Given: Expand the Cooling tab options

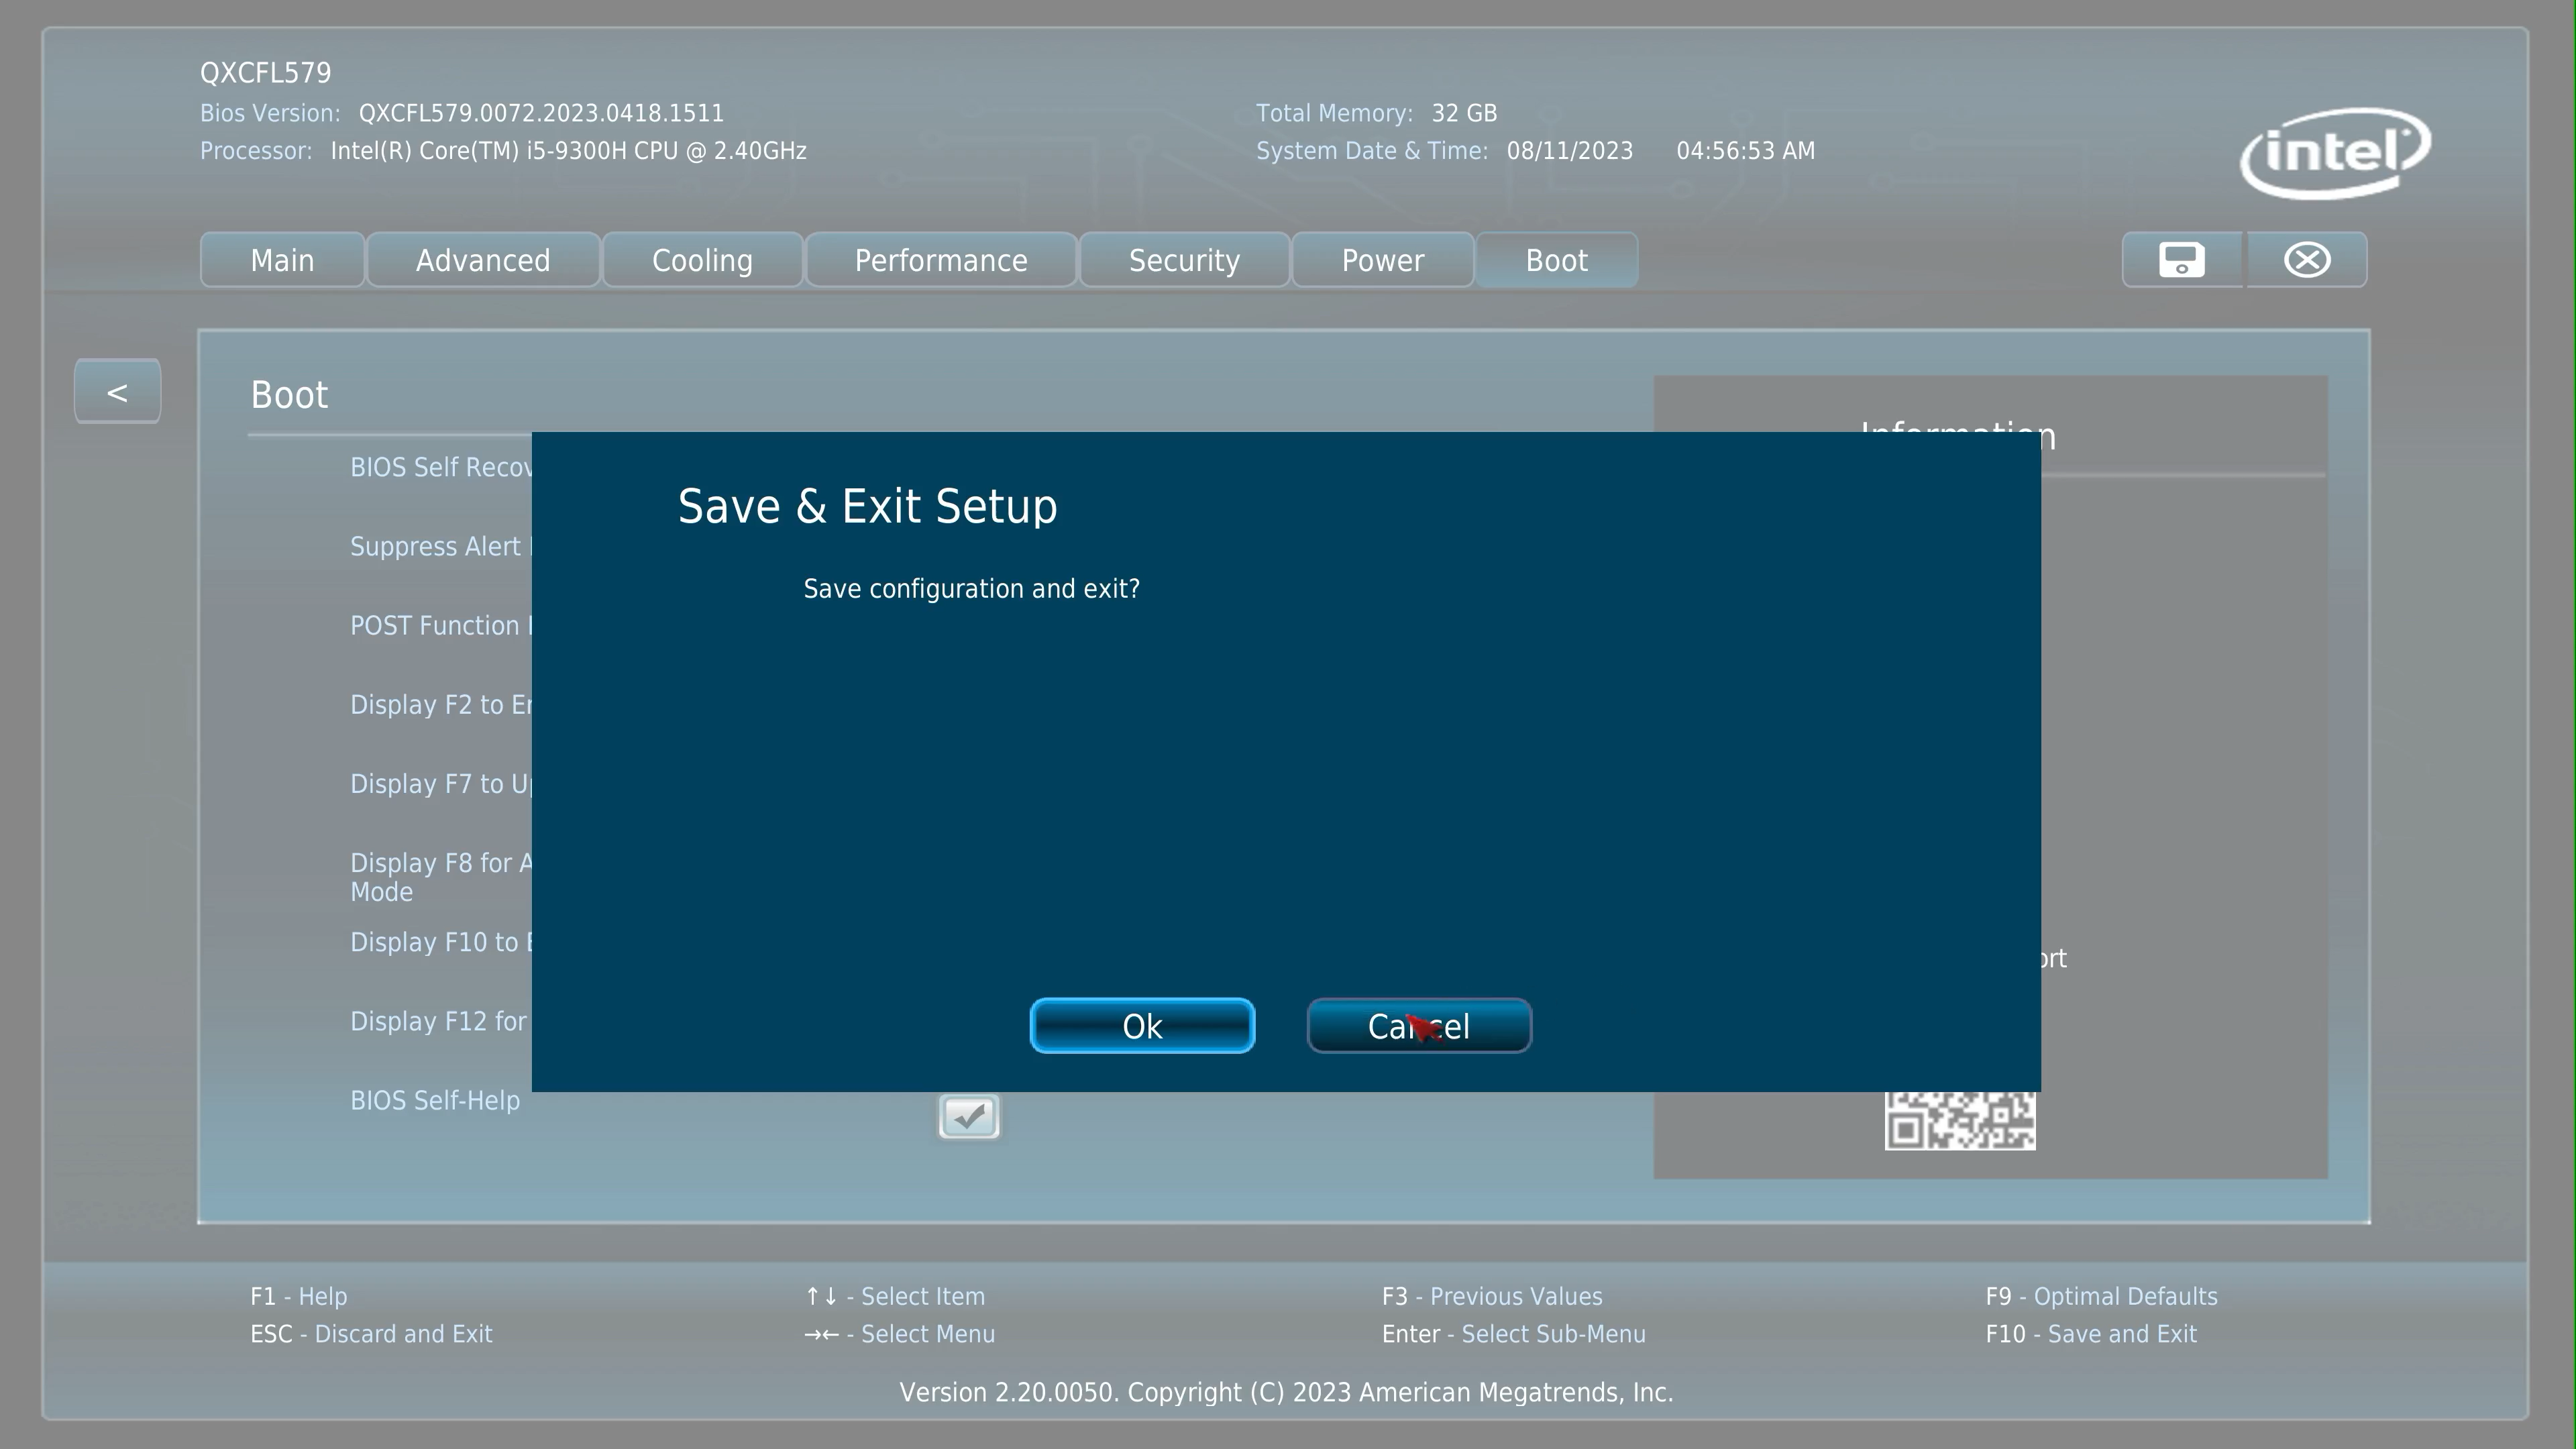Looking at the screenshot, I should [x=702, y=260].
